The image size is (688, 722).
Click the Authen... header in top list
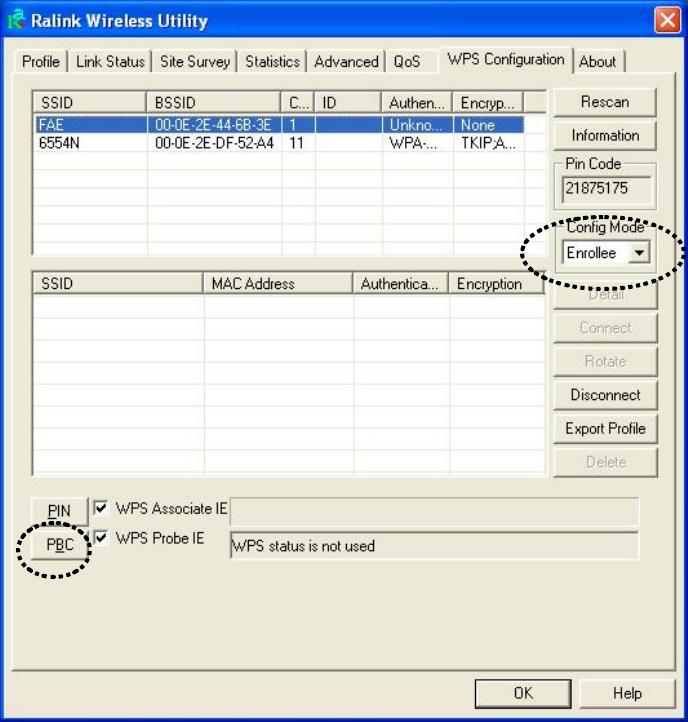point(417,103)
